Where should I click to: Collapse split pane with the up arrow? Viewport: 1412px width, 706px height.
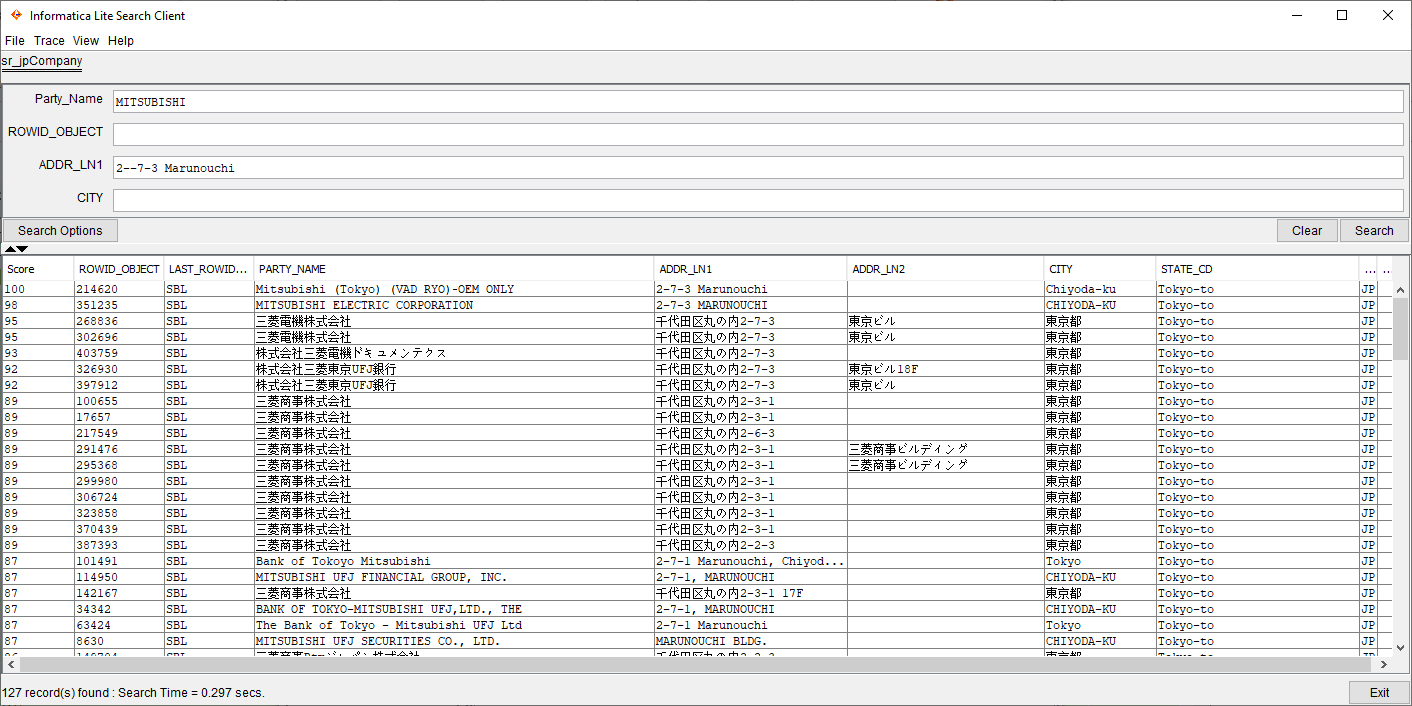[x=10, y=249]
